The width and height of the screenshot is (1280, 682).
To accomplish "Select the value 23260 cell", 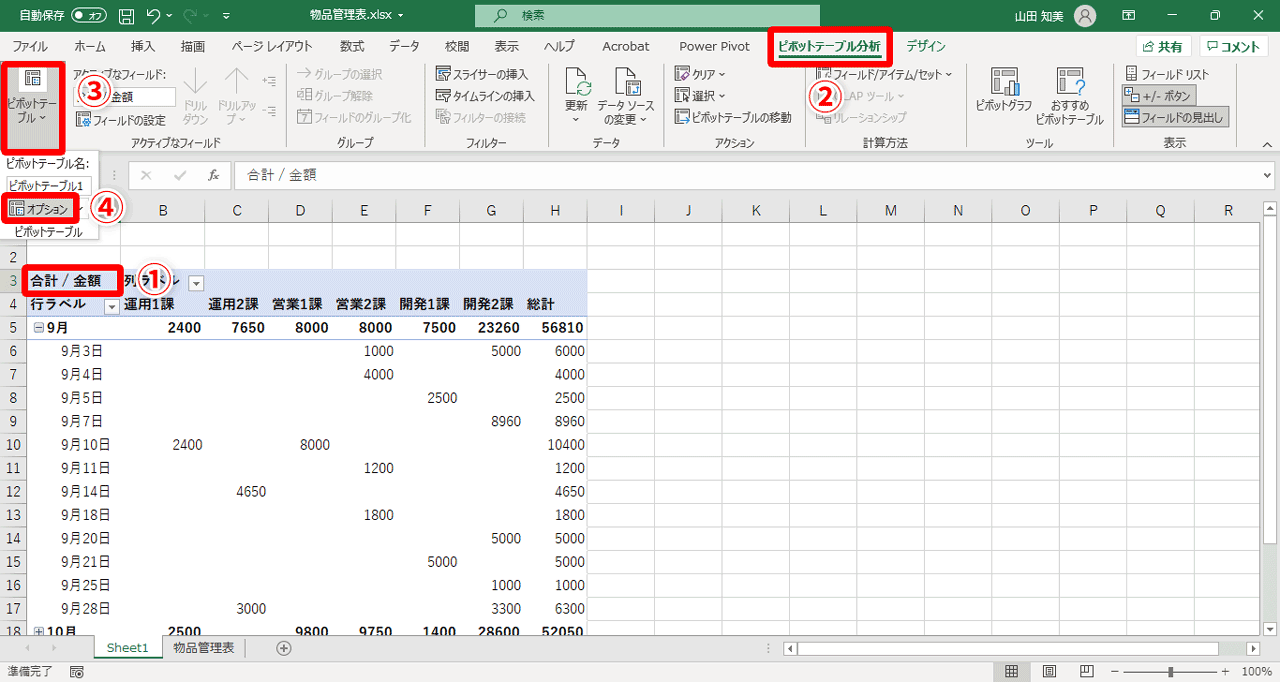I will (492, 328).
